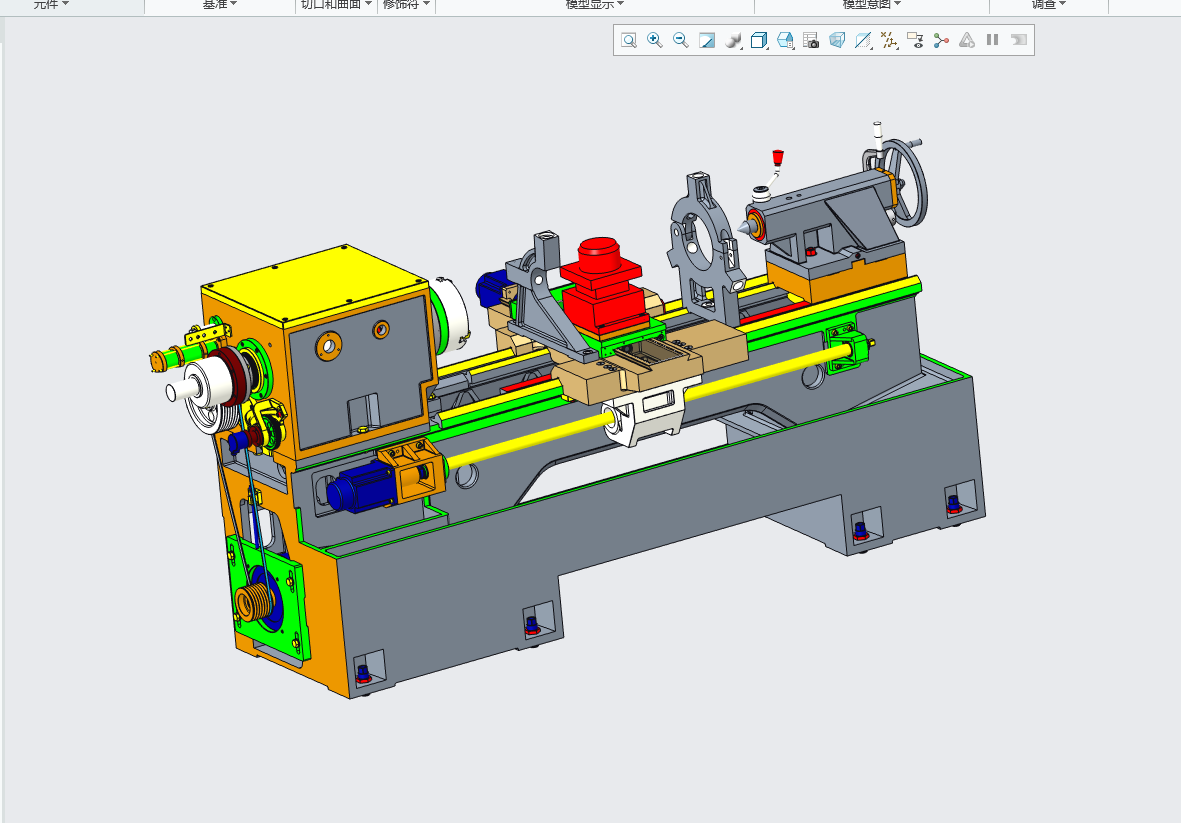This screenshot has width=1181, height=823.
Task: Toggle the Annotation Display icon
Action: 915,41
